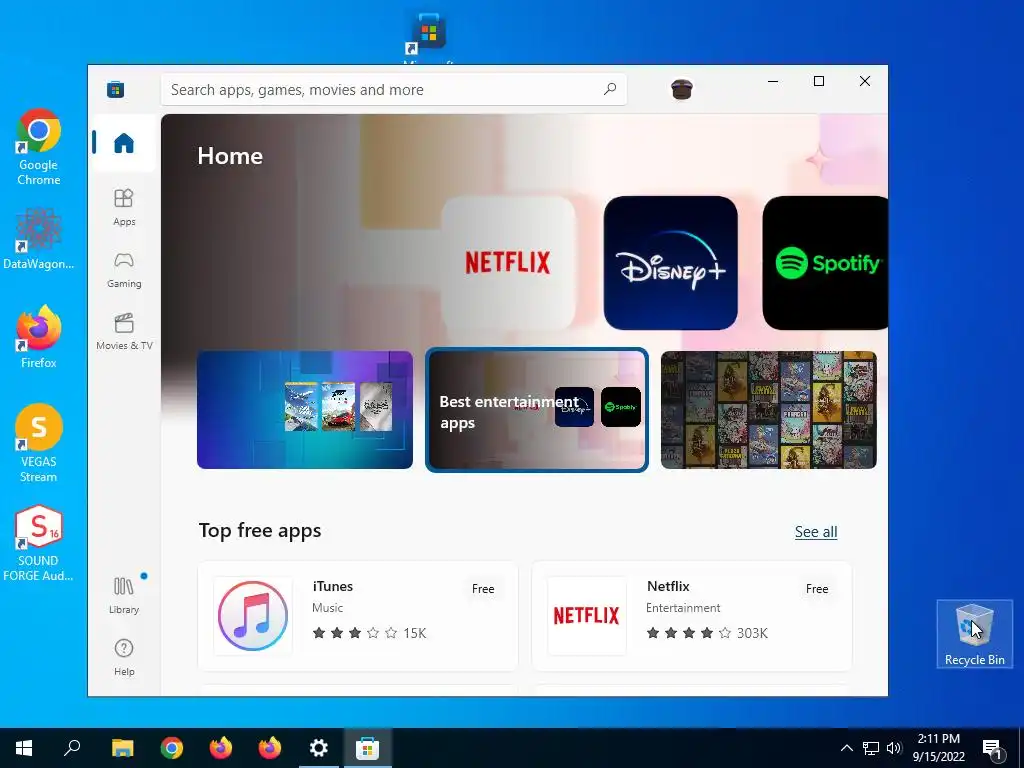Select Microsoft Store desktop shortcut at top

[x=429, y=36]
